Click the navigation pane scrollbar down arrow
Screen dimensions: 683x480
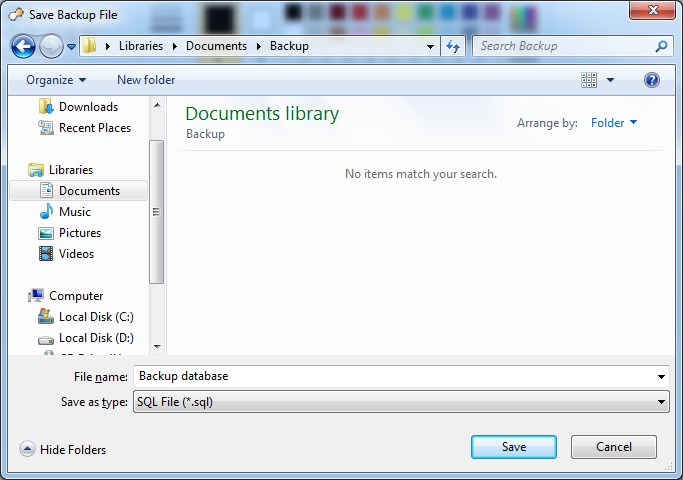(x=157, y=346)
